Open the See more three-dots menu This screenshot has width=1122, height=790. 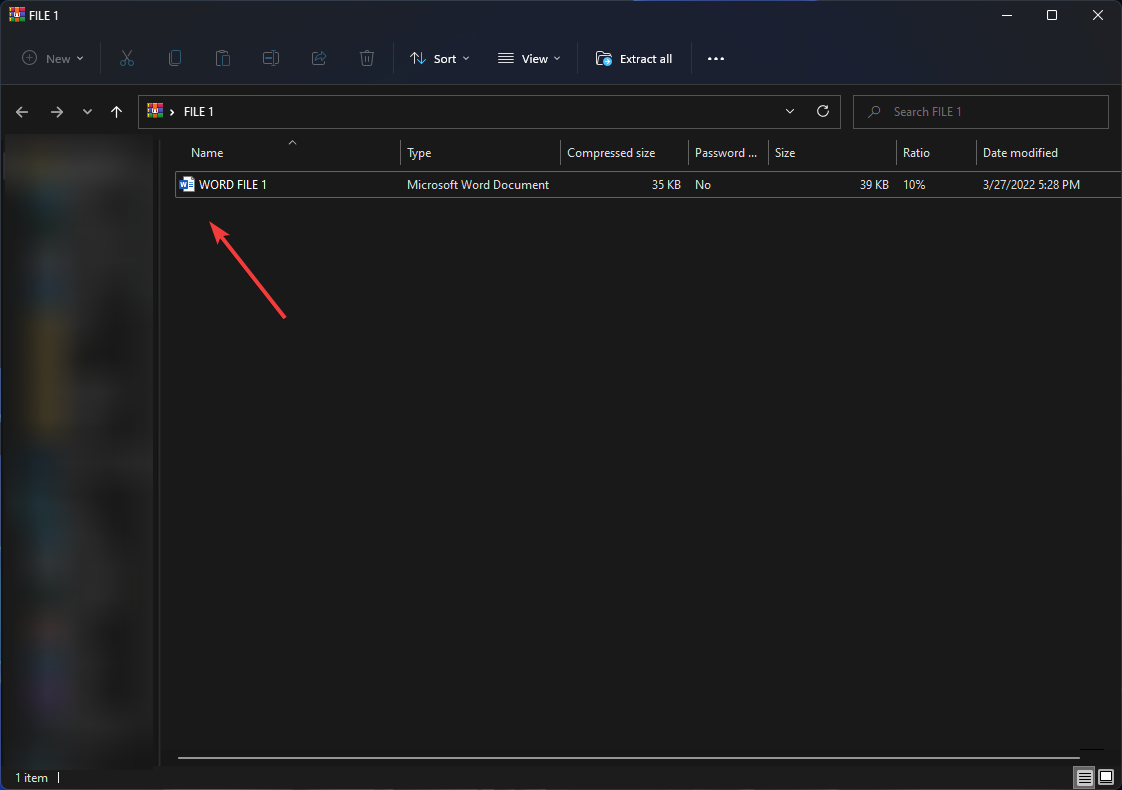716,59
